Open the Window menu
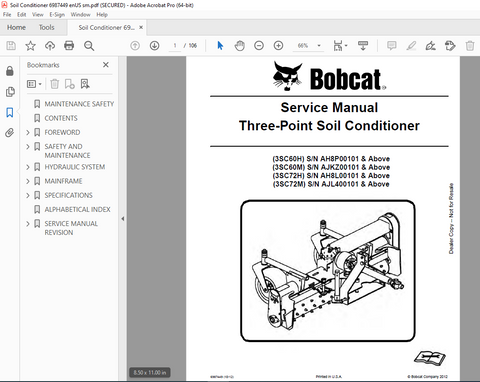Viewport: 480px width, 382px height. pyautogui.click(x=80, y=15)
